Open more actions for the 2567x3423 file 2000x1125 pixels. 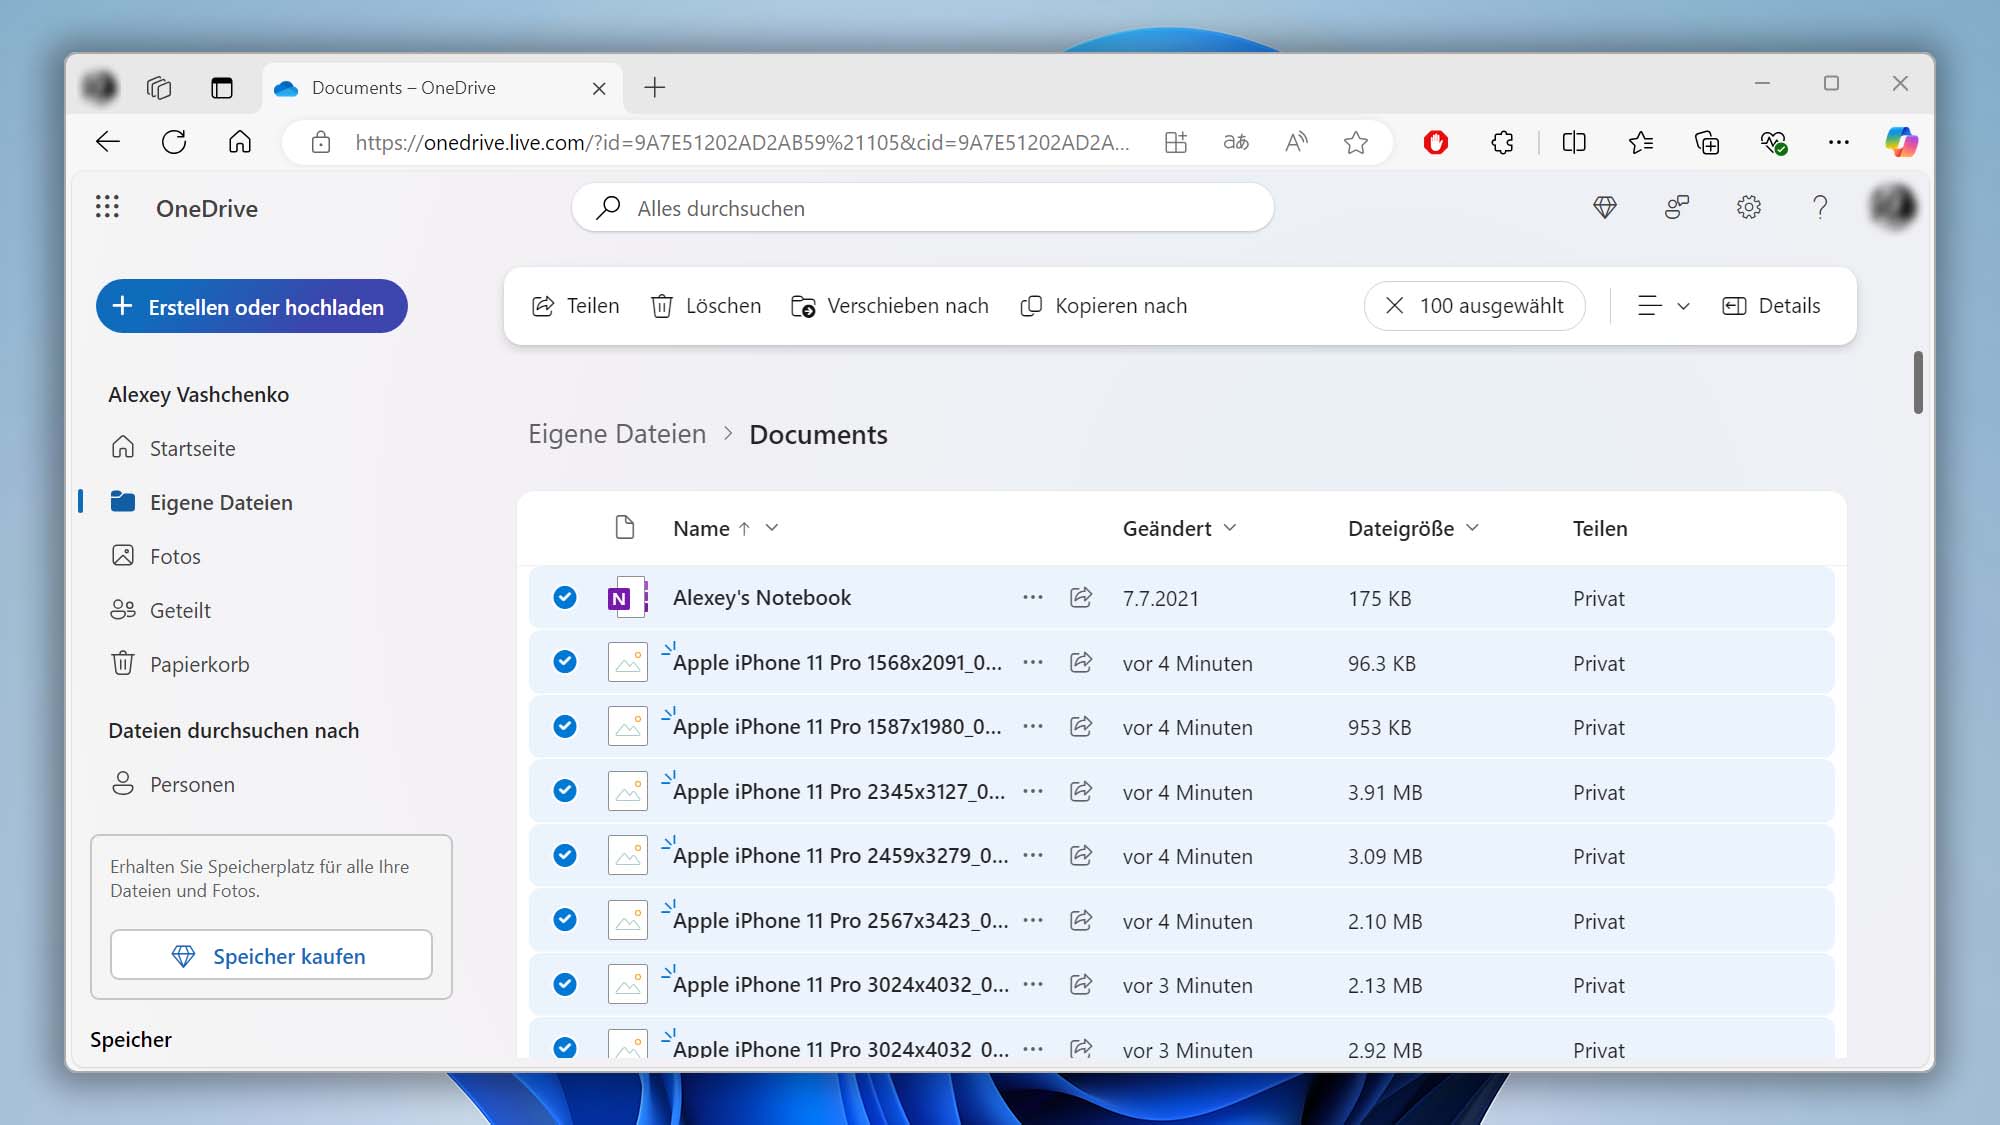pos(1033,920)
